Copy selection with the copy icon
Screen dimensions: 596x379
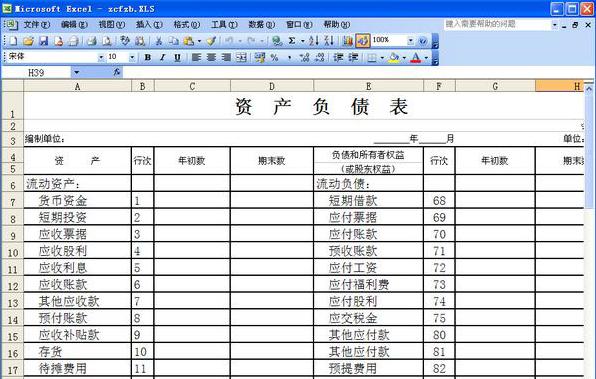coord(173,40)
